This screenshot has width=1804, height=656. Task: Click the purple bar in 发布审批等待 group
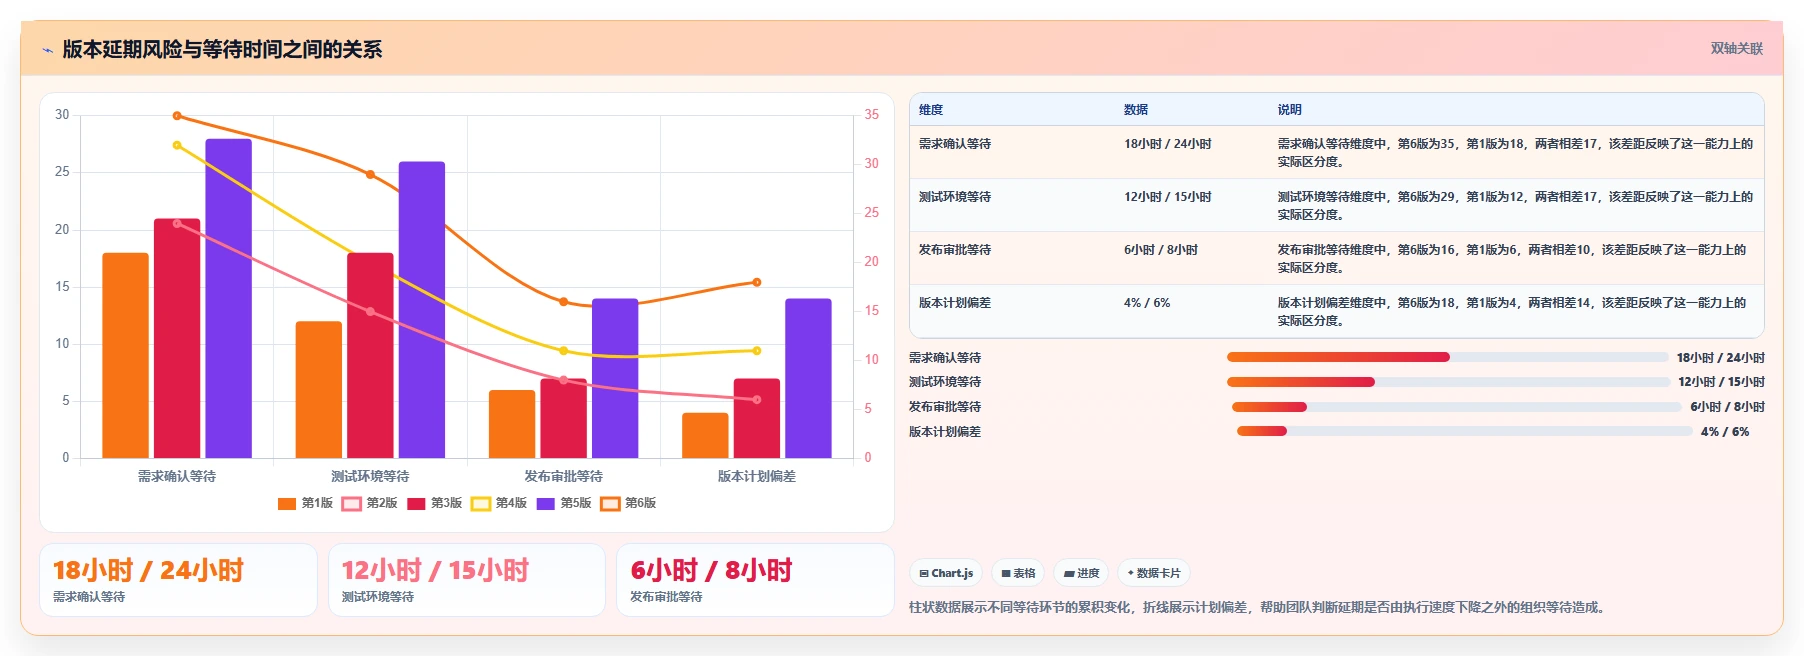615,378
